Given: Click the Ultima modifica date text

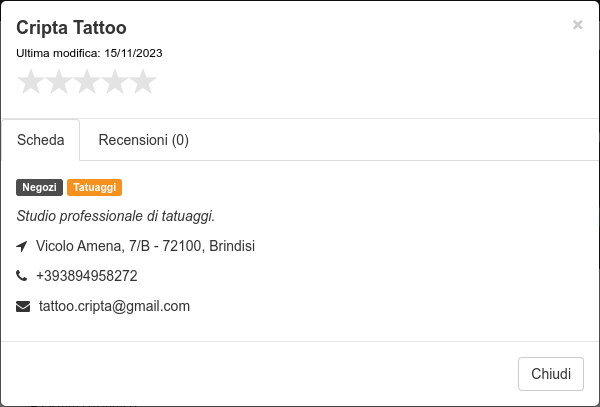Looking at the screenshot, I should (89, 53).
